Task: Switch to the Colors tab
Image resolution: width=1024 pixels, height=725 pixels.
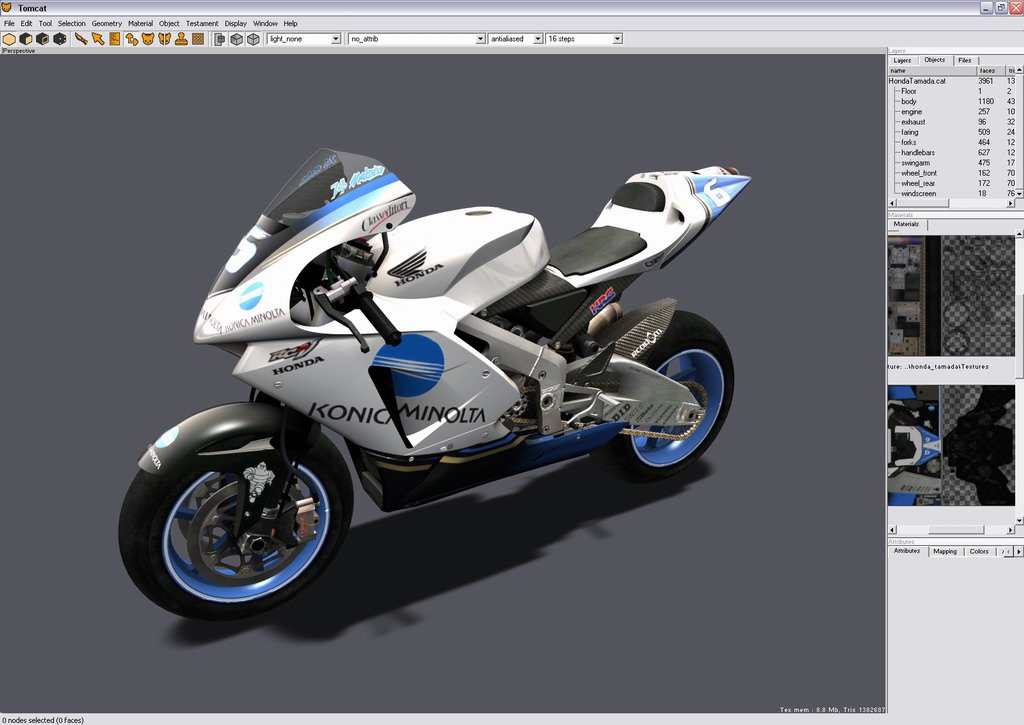Action: (x=979, y=551)
